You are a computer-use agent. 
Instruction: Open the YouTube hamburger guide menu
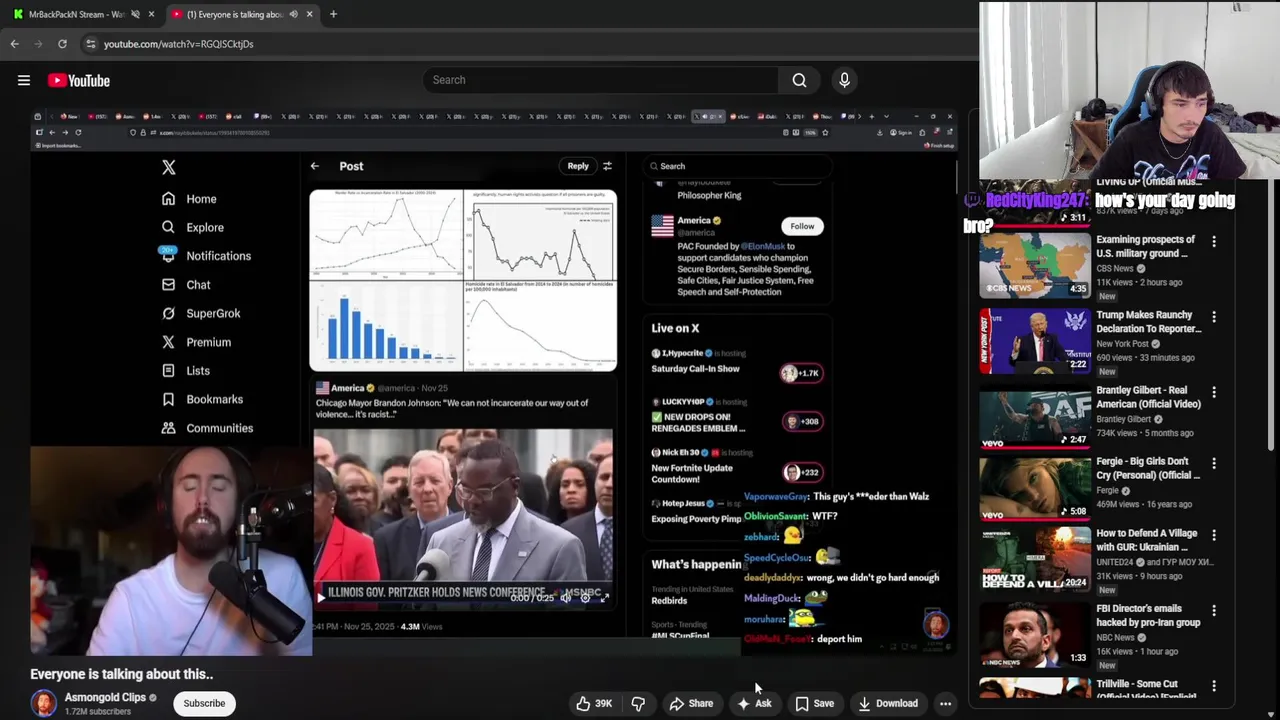tap(24, 80)
